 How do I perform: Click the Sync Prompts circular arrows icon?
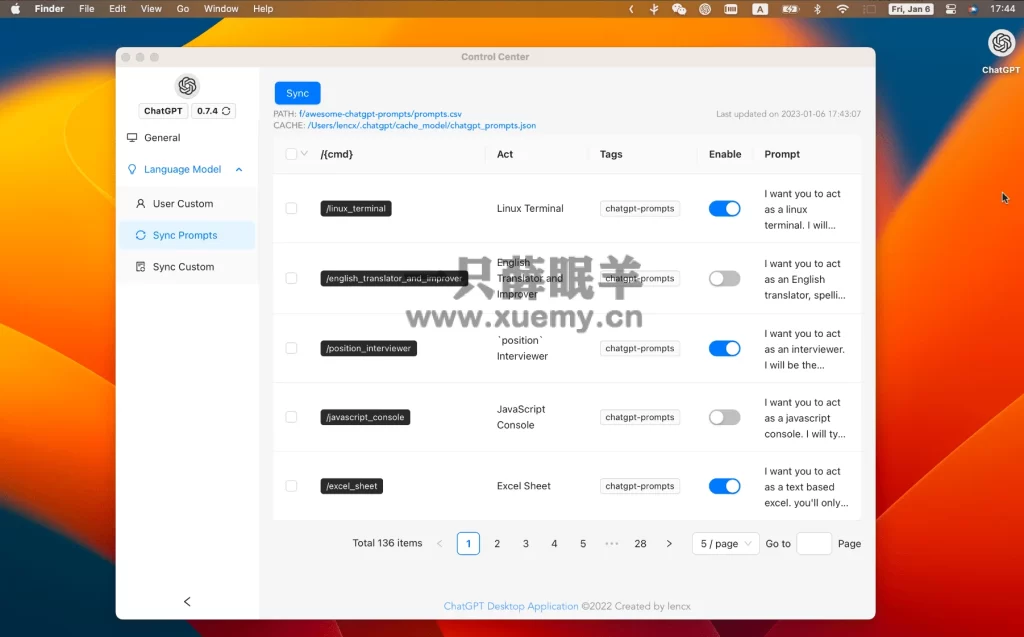pos(140,235)
